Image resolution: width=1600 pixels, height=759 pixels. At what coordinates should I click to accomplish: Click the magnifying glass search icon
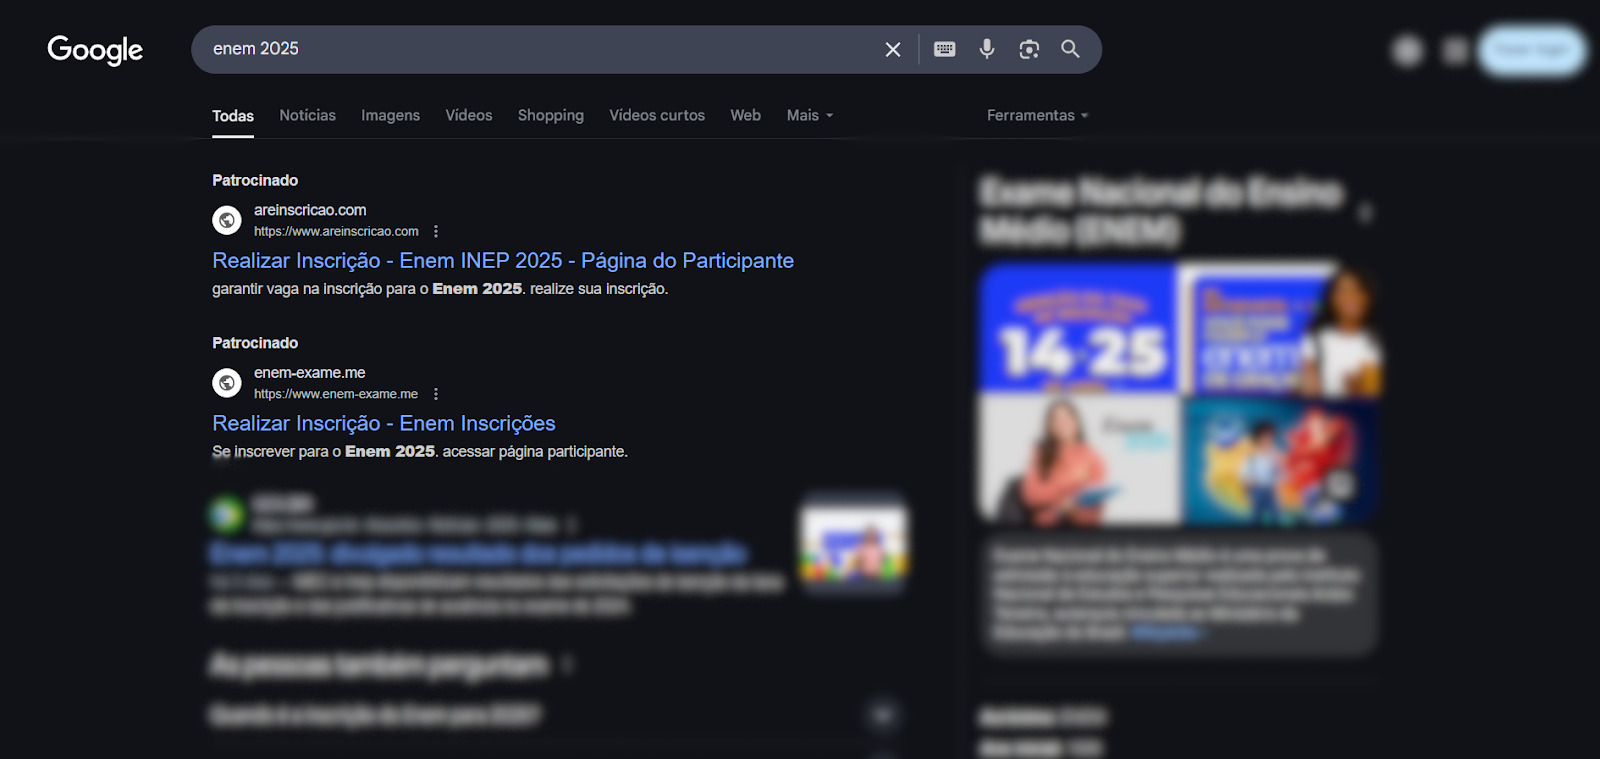(x=1070, y=49)
